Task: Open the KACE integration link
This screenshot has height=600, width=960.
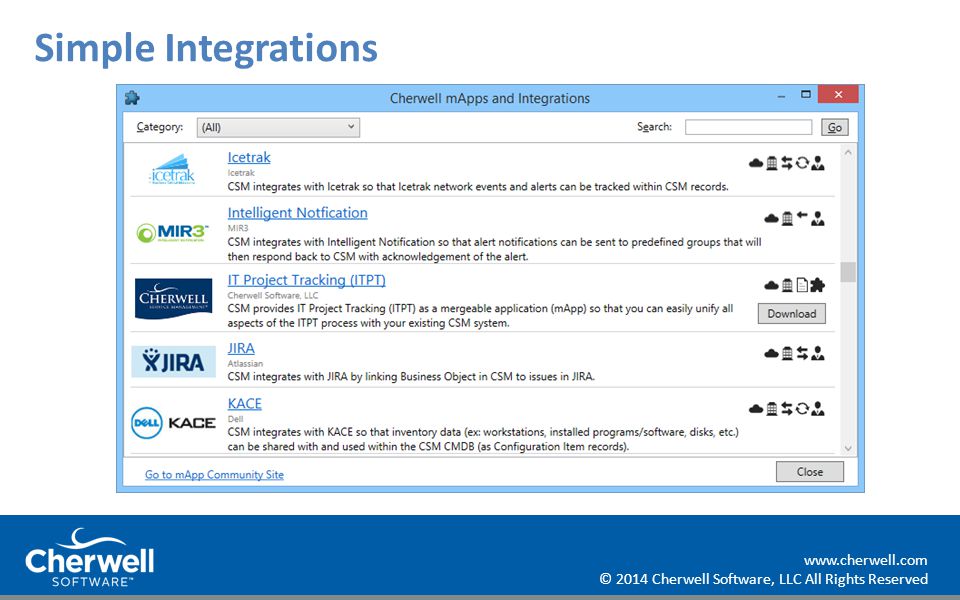Action: pyautogui.click(x=244, y=403)
